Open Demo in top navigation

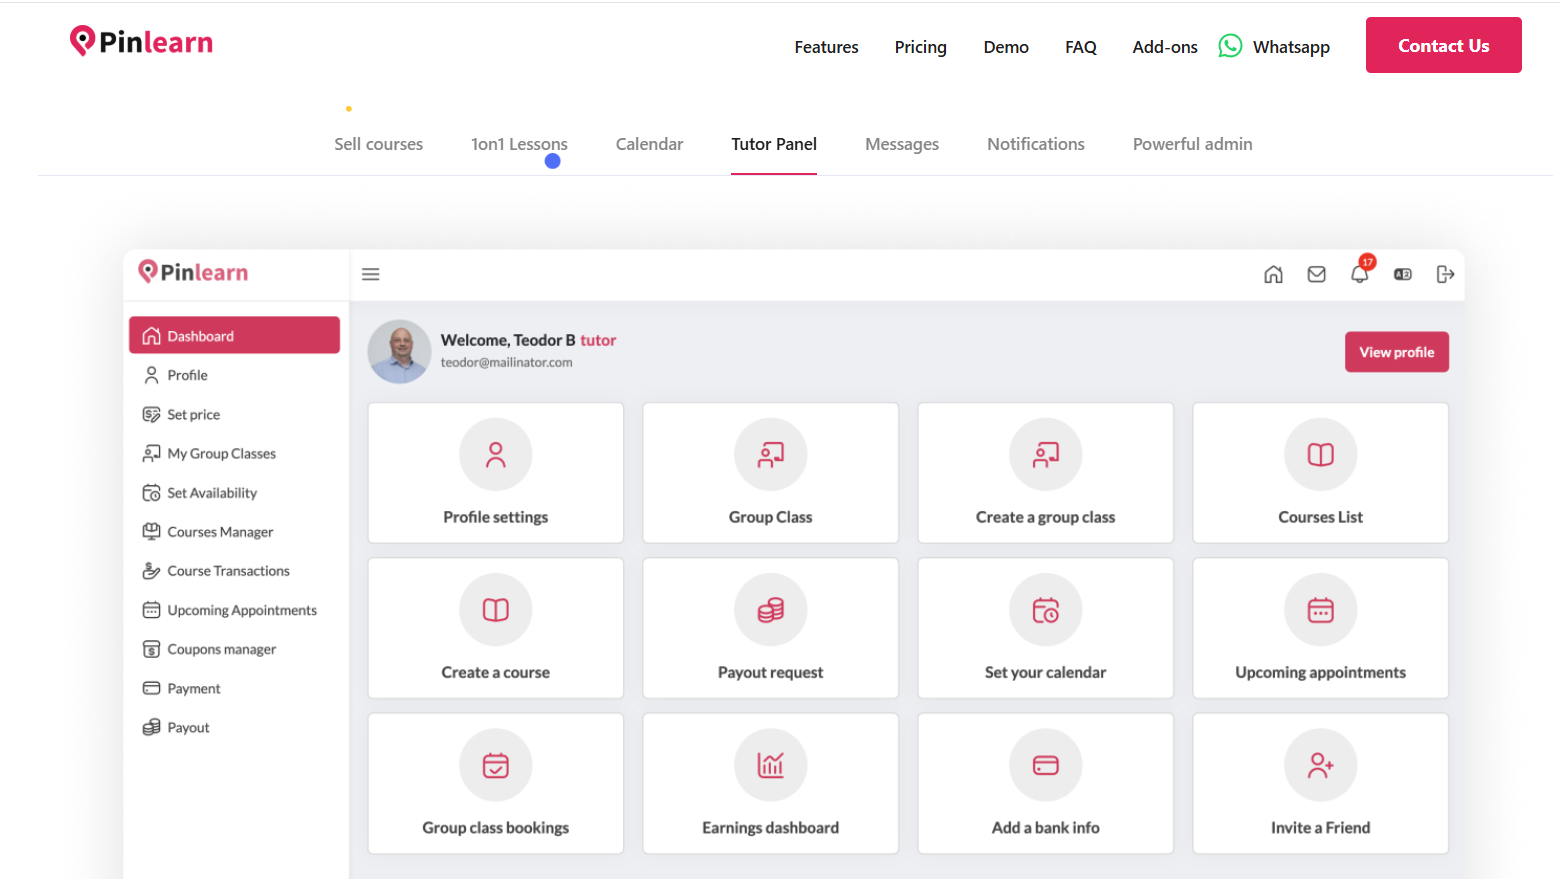[1006, 47]
